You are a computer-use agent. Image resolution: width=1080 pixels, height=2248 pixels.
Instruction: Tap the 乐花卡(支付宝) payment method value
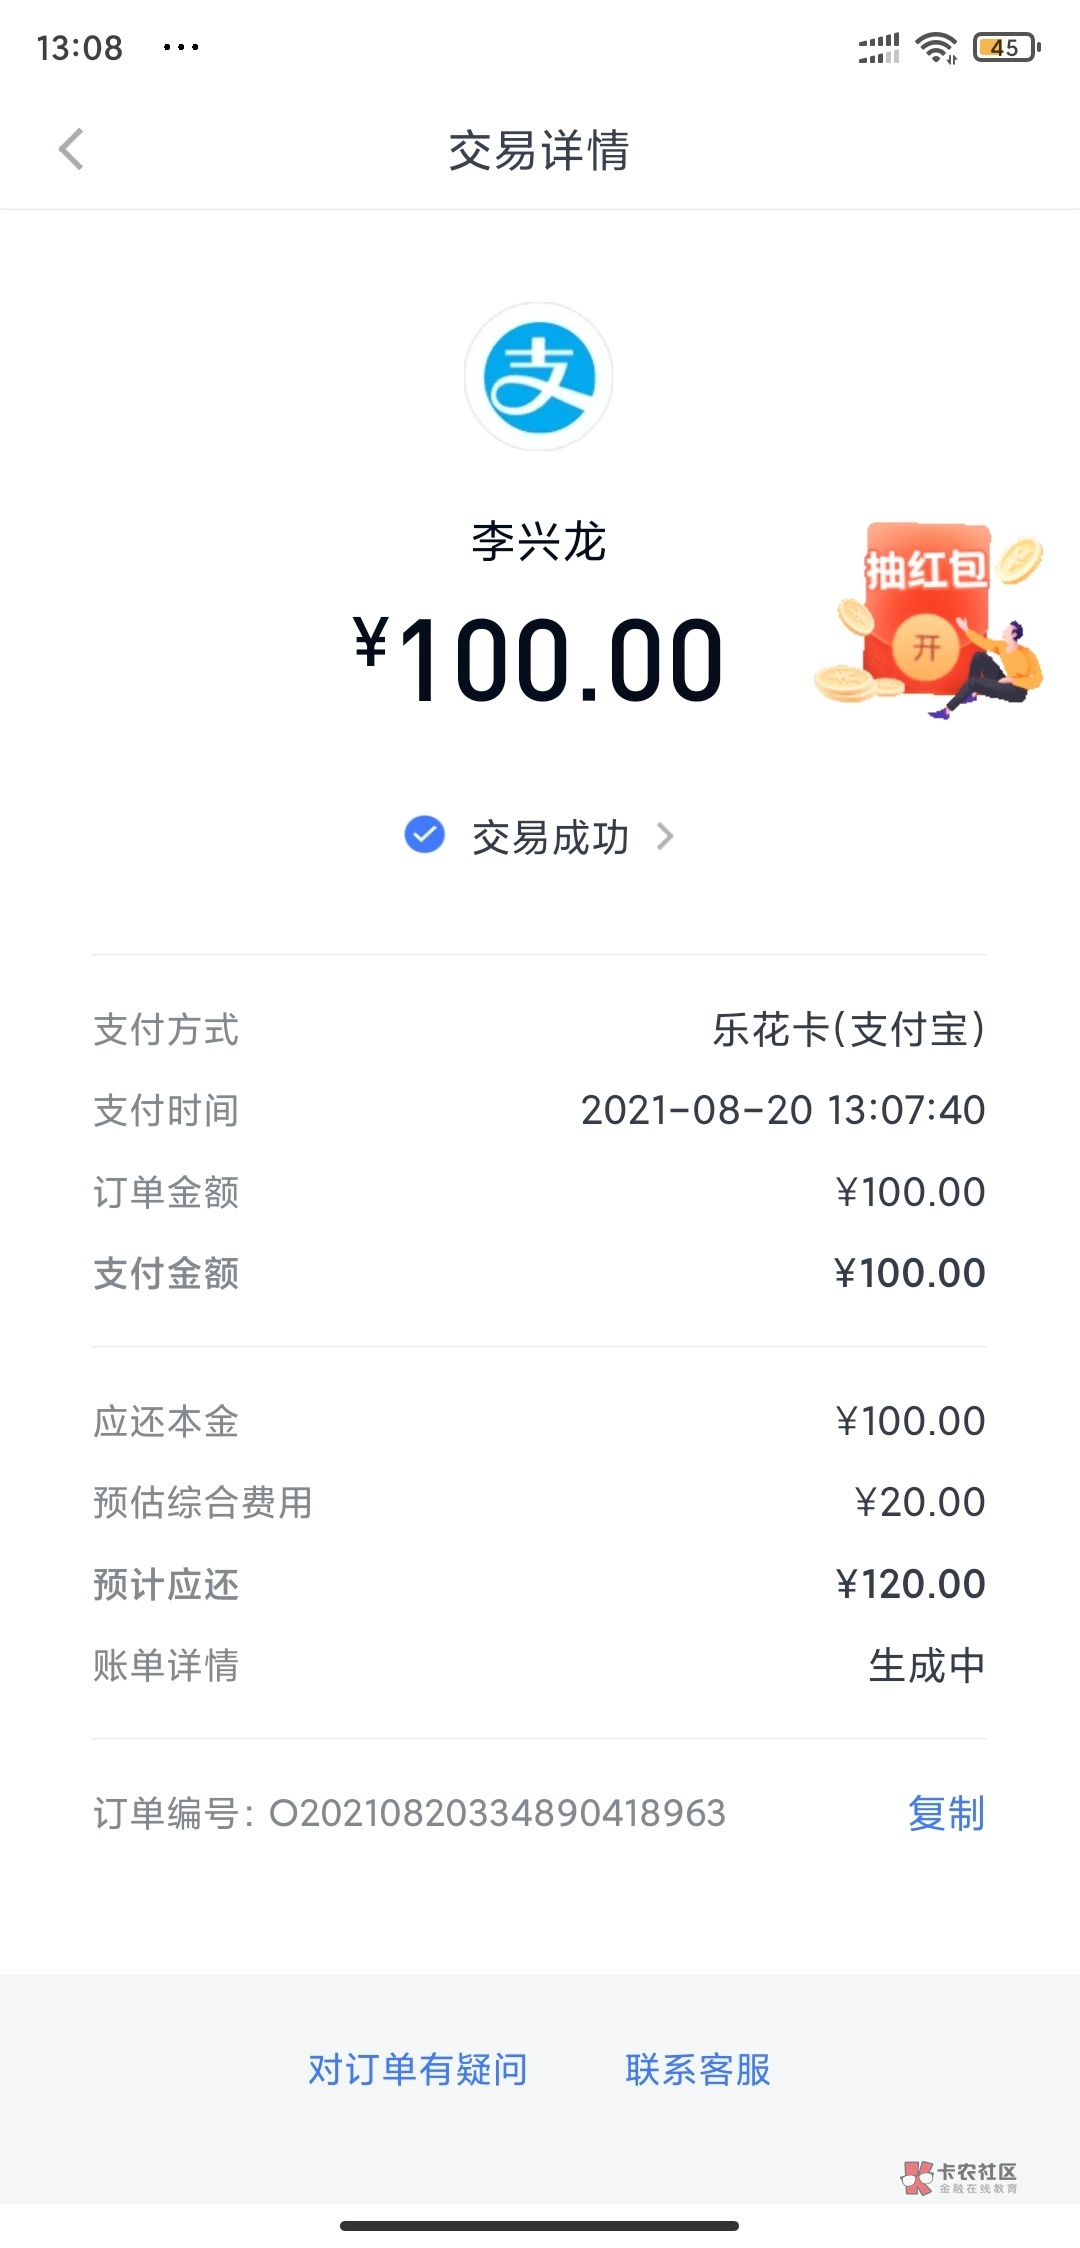(x=848, y=1030)
